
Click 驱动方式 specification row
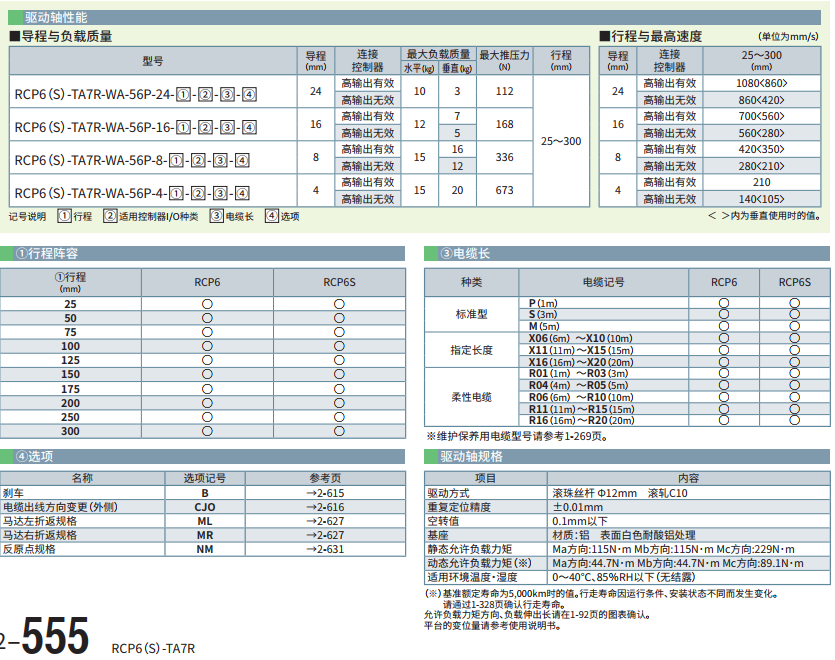(627, 493)
